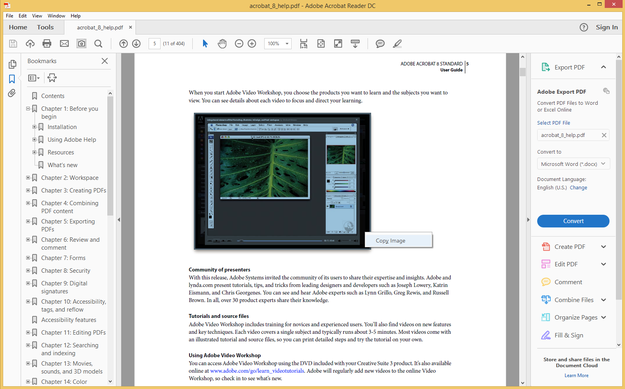
Task: Click Change document language link
Action: pos(578,187)
